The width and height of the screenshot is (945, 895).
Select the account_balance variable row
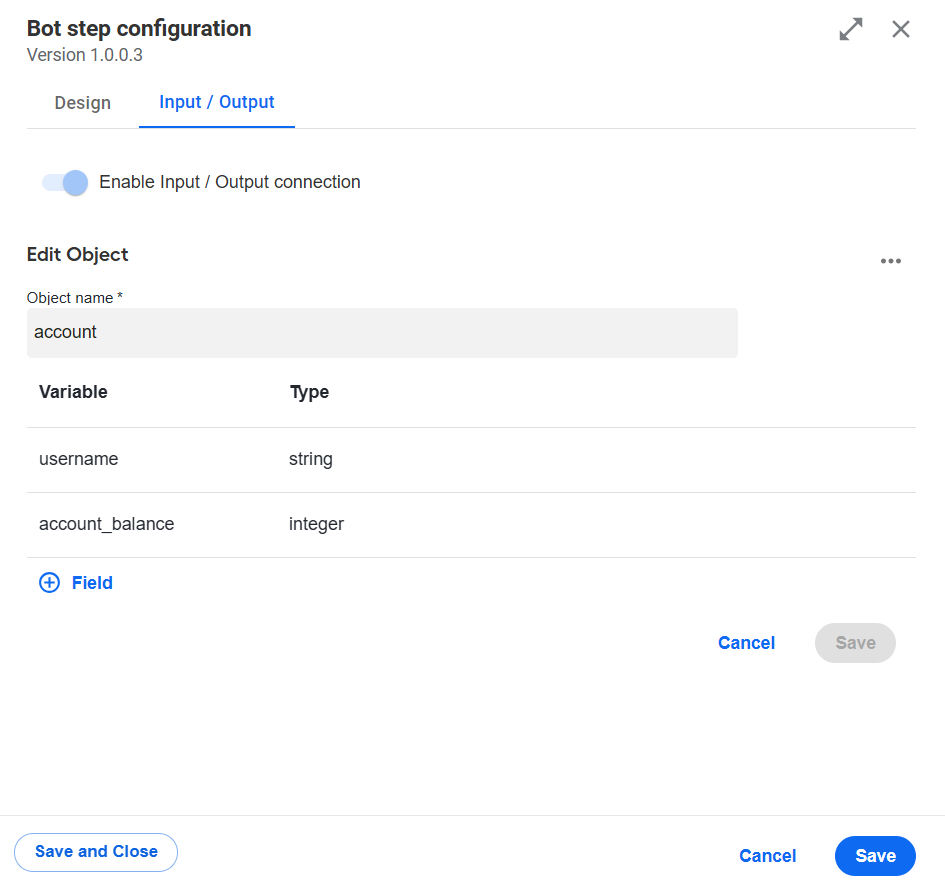coord(471,525)
